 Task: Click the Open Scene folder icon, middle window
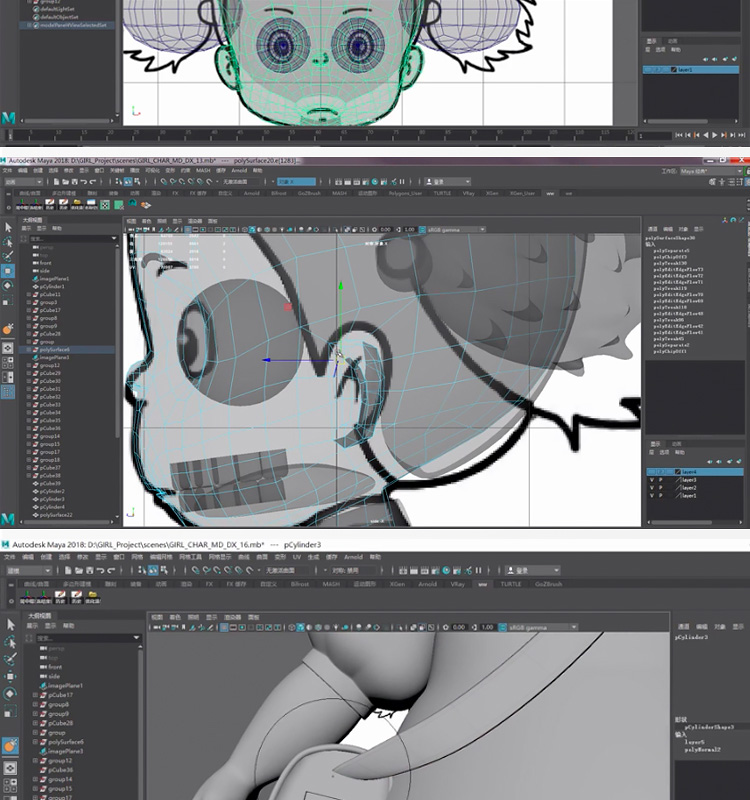click(66, 182)
